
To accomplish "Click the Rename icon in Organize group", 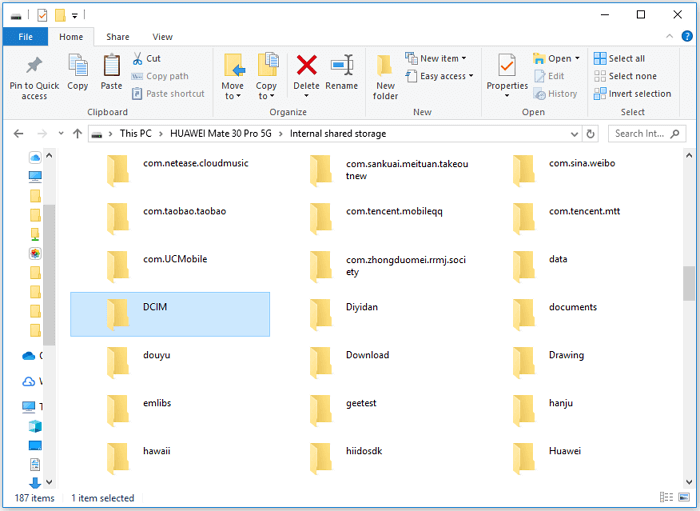I will (341, 66).
